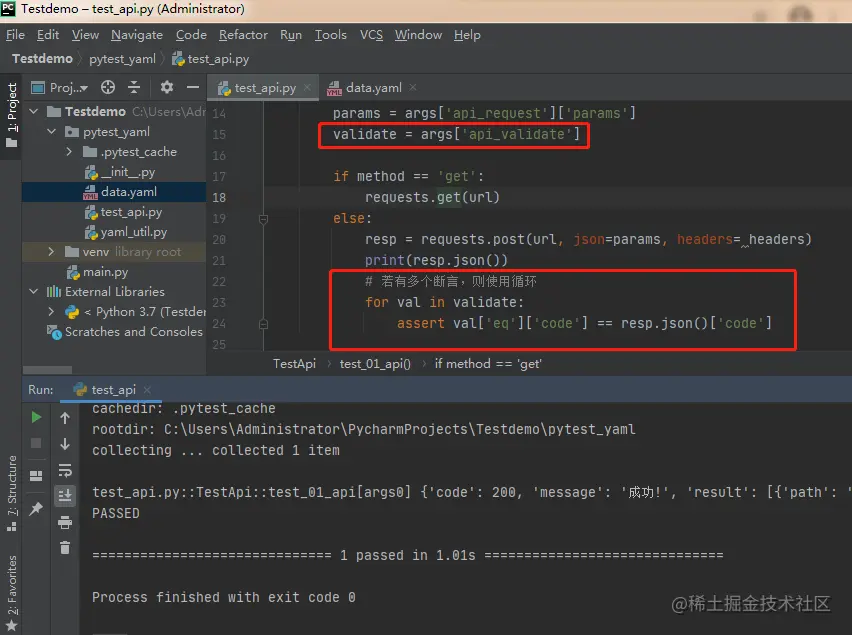Hide the Project panel with minus icon
852x635 pixels.
coord(193,87)
